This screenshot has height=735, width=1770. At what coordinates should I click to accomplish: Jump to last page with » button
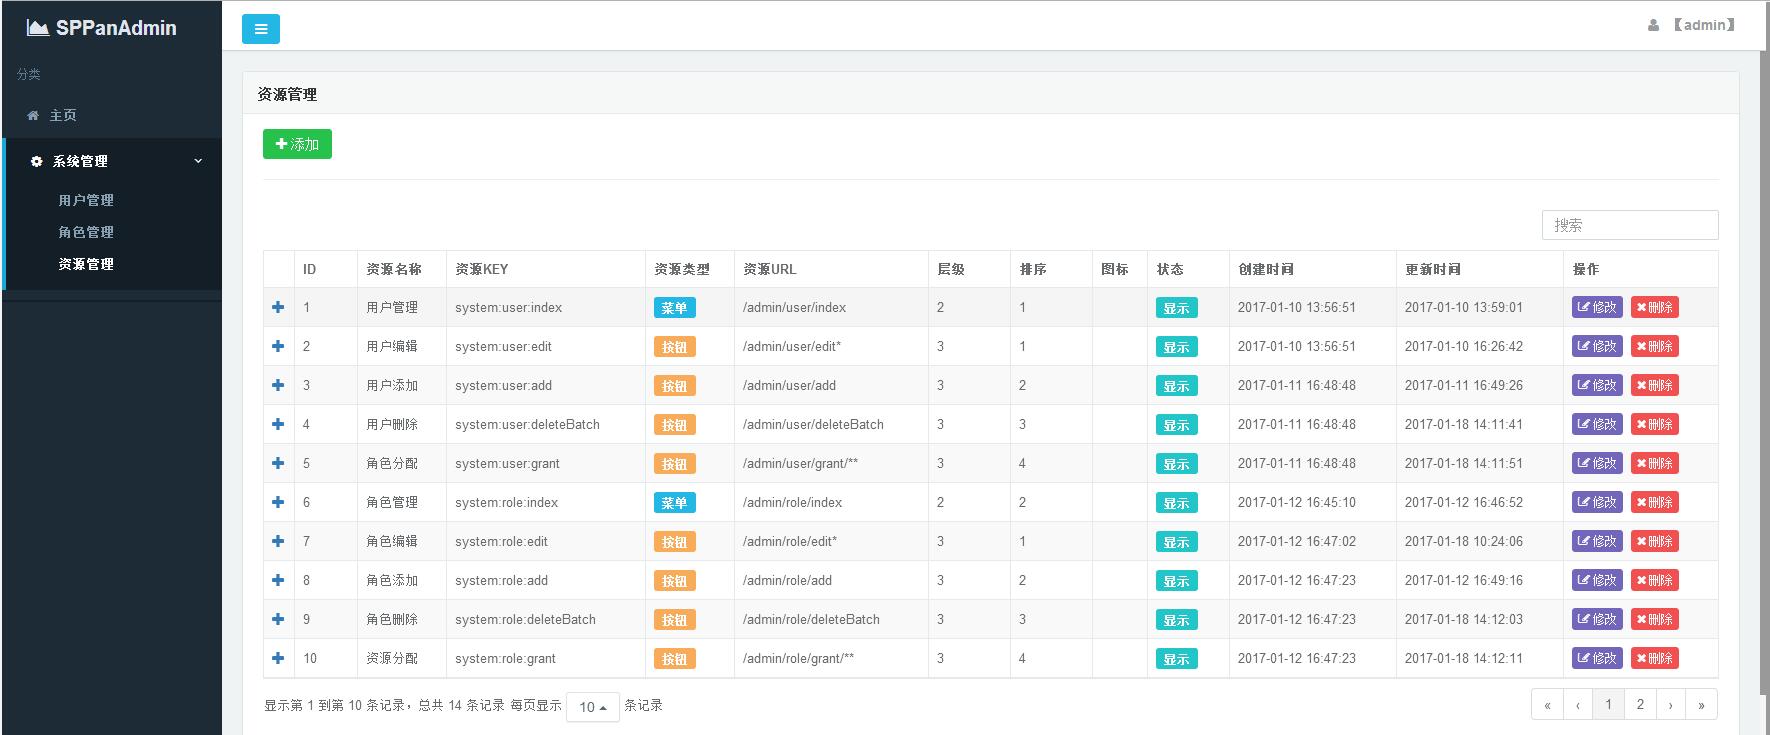pyautogui.click(x=1702, y=704)
